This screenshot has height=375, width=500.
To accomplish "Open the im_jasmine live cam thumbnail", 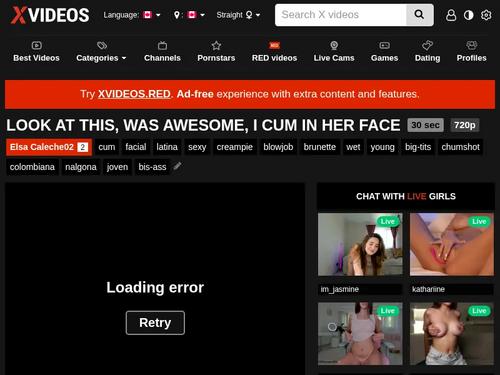I will (360, 244).
